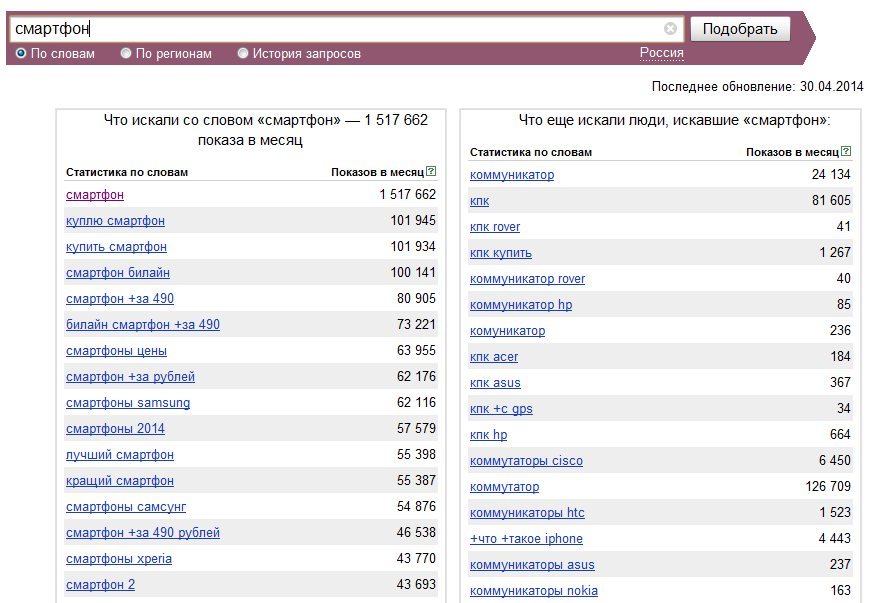Open the 'смартфон билайн' keyword link
The height and width of the screenshot is (603, 892).
coord(118,272)
